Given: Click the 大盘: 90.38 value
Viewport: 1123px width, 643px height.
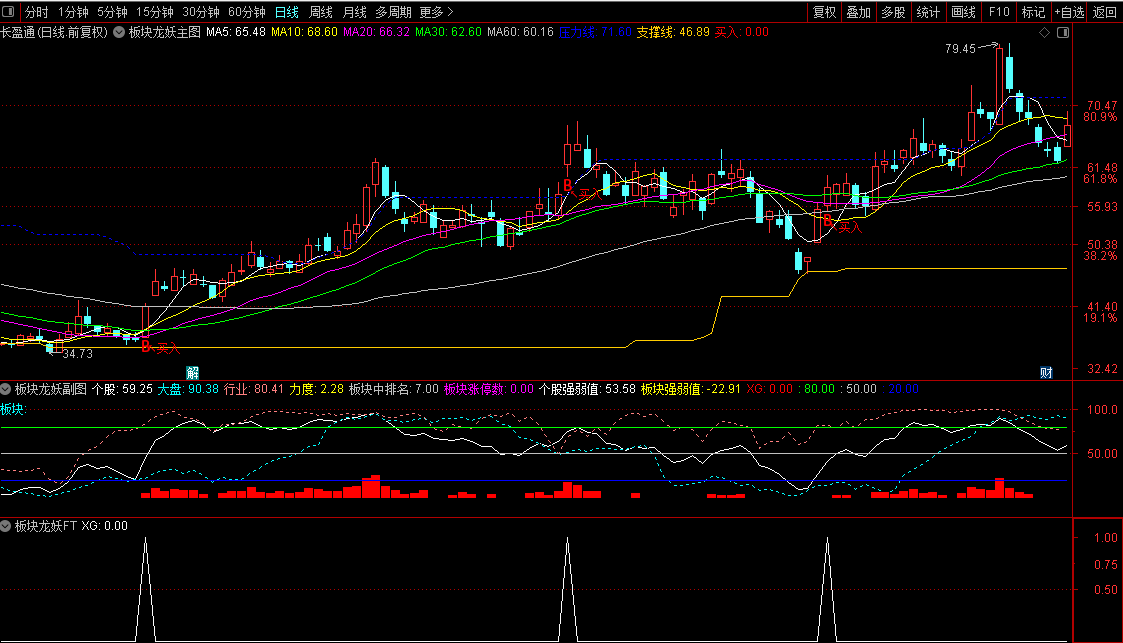Looking at the screenshot, I should (188, 389).
